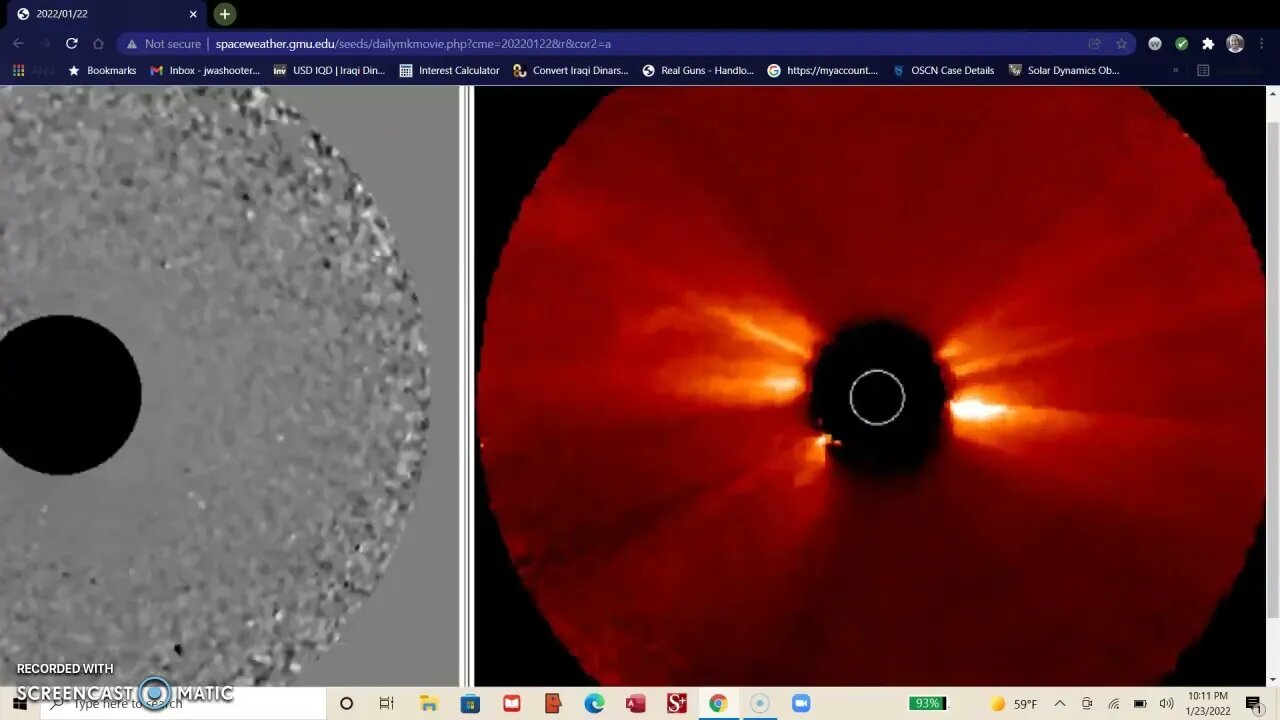Open the disc-shaped recorder app on taskbar
The height and width of the screenshot is (720, 1280).
[x=760, y=703]
